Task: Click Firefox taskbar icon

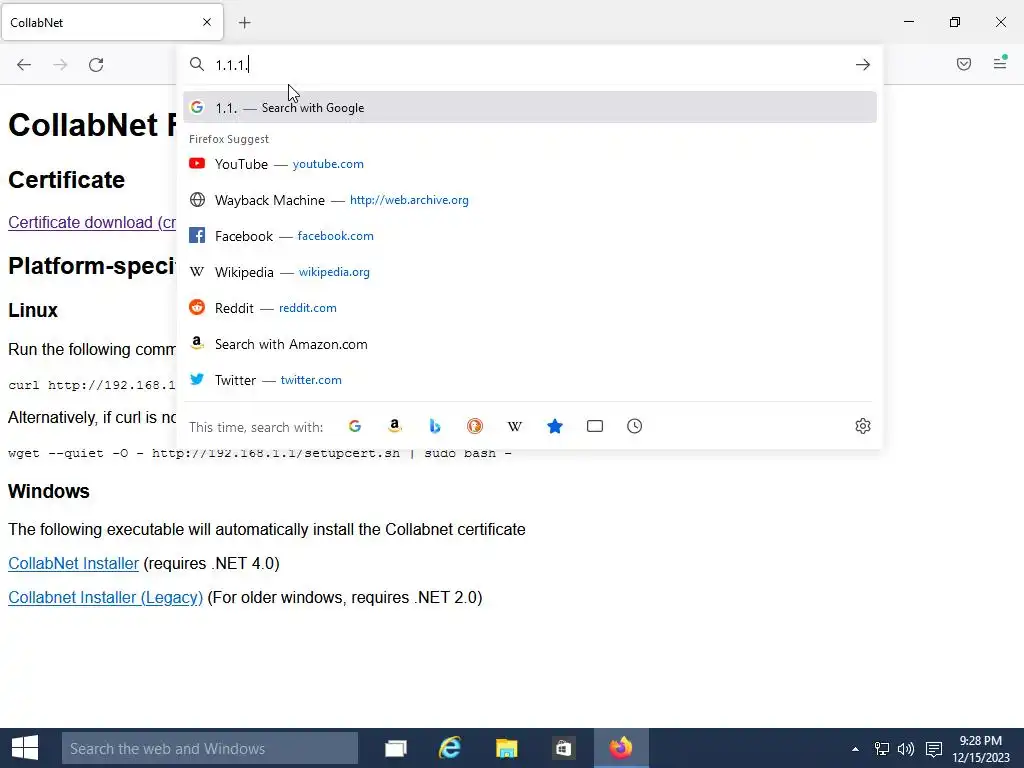Action: (621, 748)
